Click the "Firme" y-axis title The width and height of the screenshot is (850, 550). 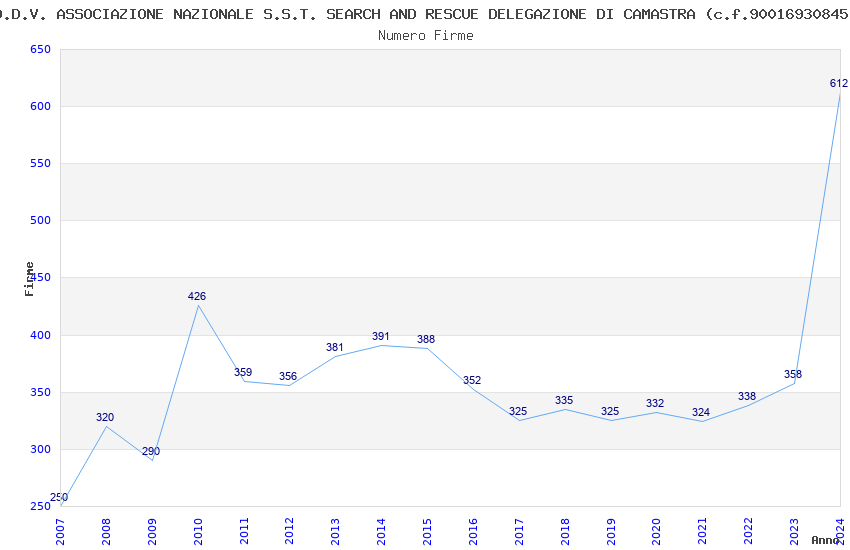coord(29,278)
